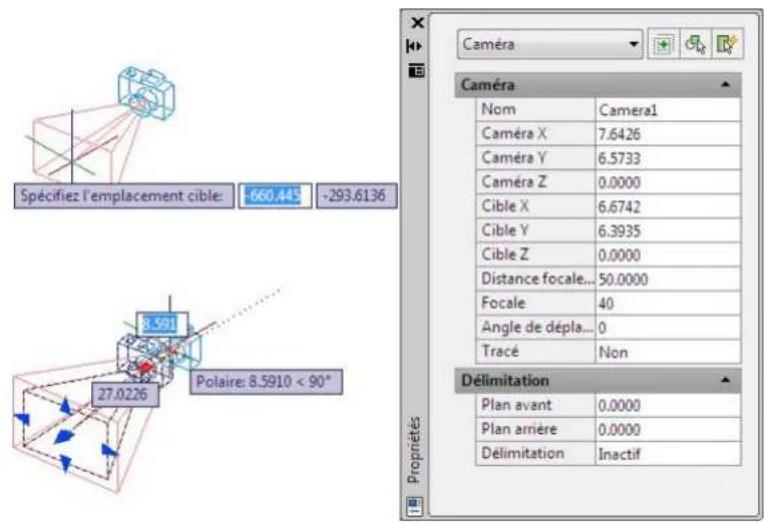Click the 27.0226 dimension field
The height and width of the screenshot is (523, 765).
pos(125,394)
